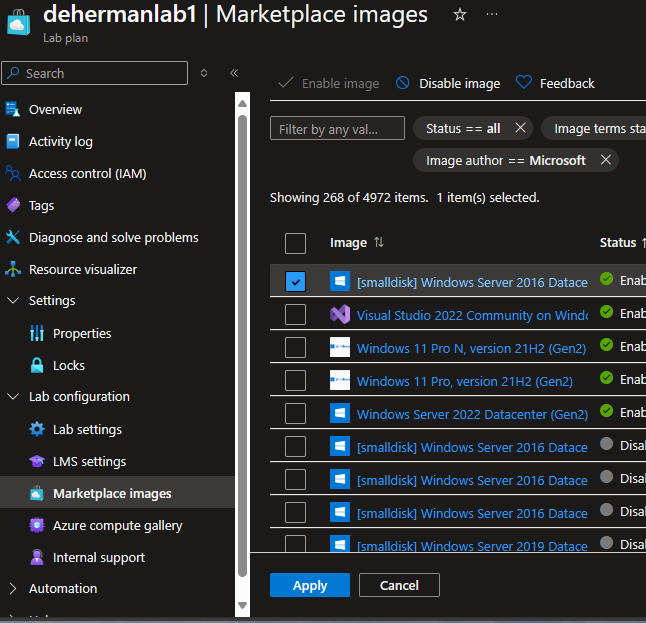The height and width of the screenshot is (623, 646).
Task: Click Enable image checkmark button
Action: point(329,83)
